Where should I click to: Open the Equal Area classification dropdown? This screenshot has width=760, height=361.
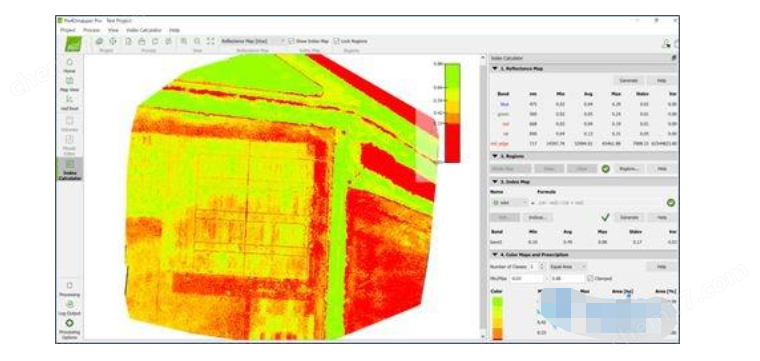tap(568, 267)
